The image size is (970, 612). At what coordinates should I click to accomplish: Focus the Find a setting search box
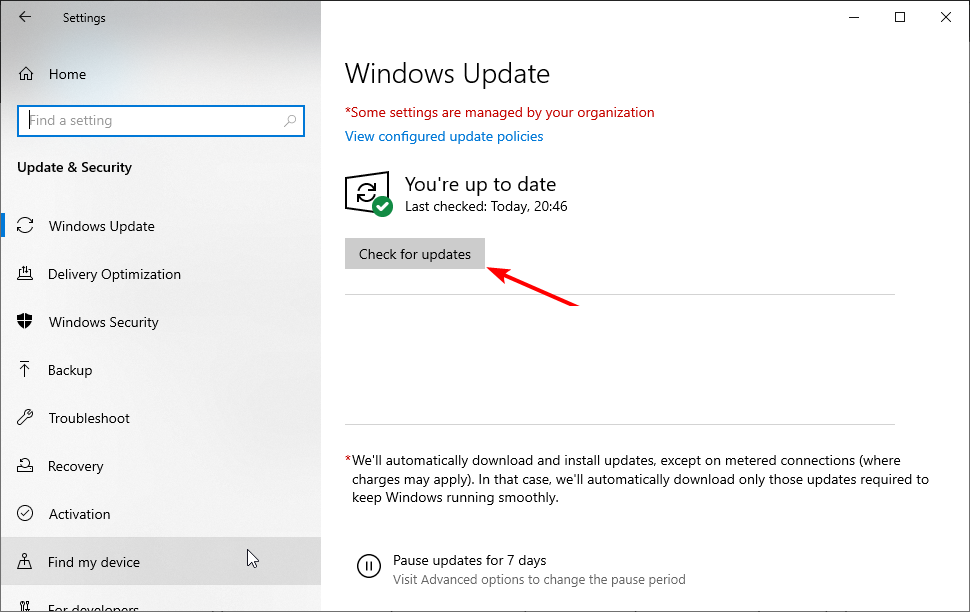150,121
